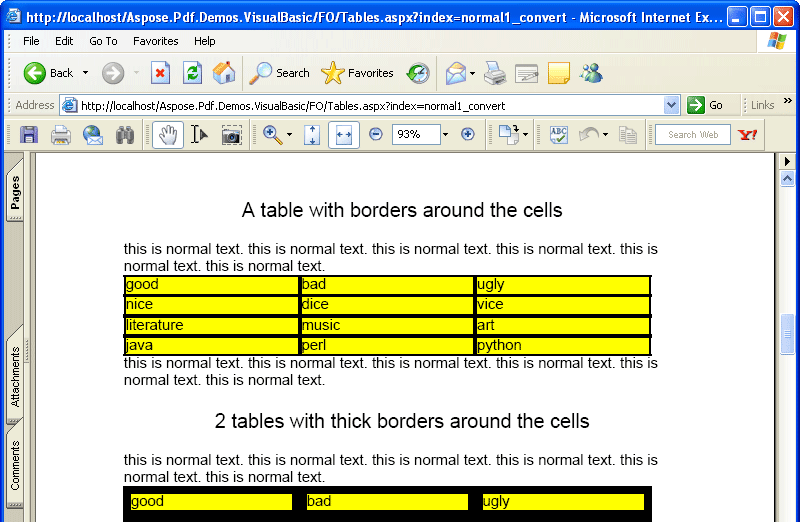Click the grayed Forward arrow button

[x=113, y=73]
